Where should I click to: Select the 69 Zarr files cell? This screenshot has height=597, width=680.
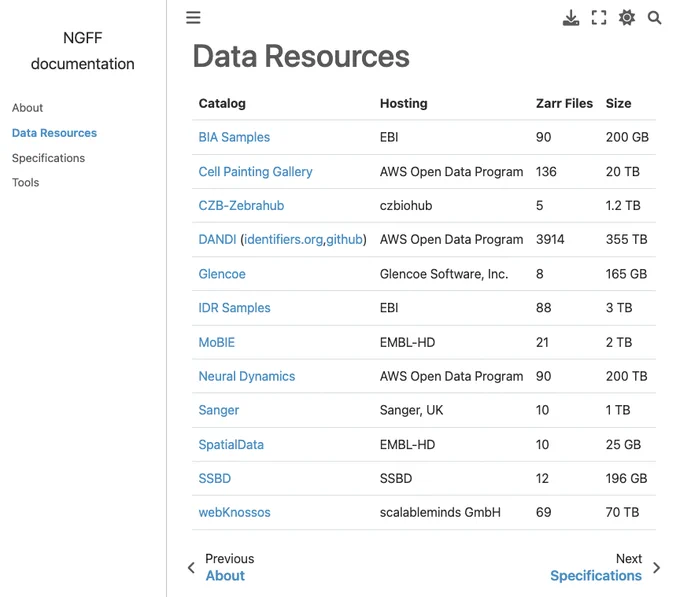point(543,512)
